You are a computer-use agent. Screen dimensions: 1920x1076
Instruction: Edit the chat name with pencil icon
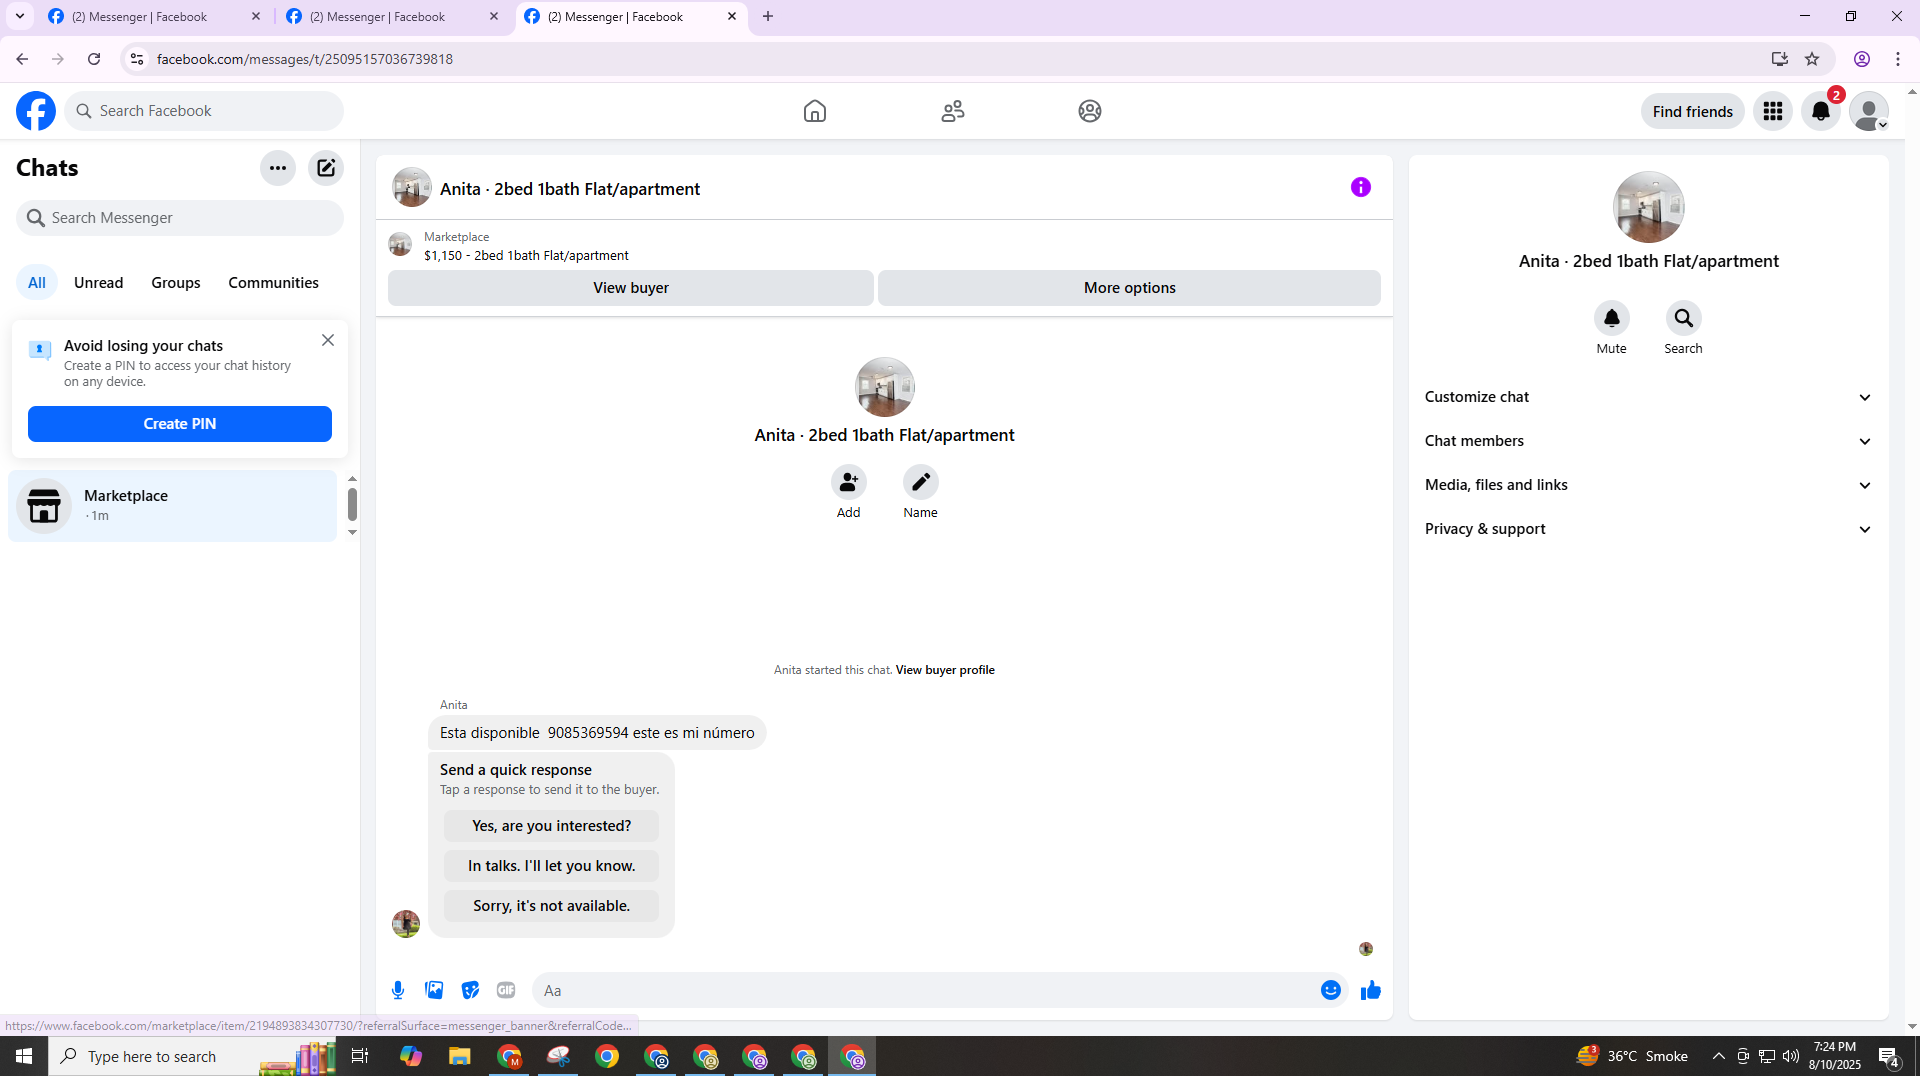click(920, 483)
